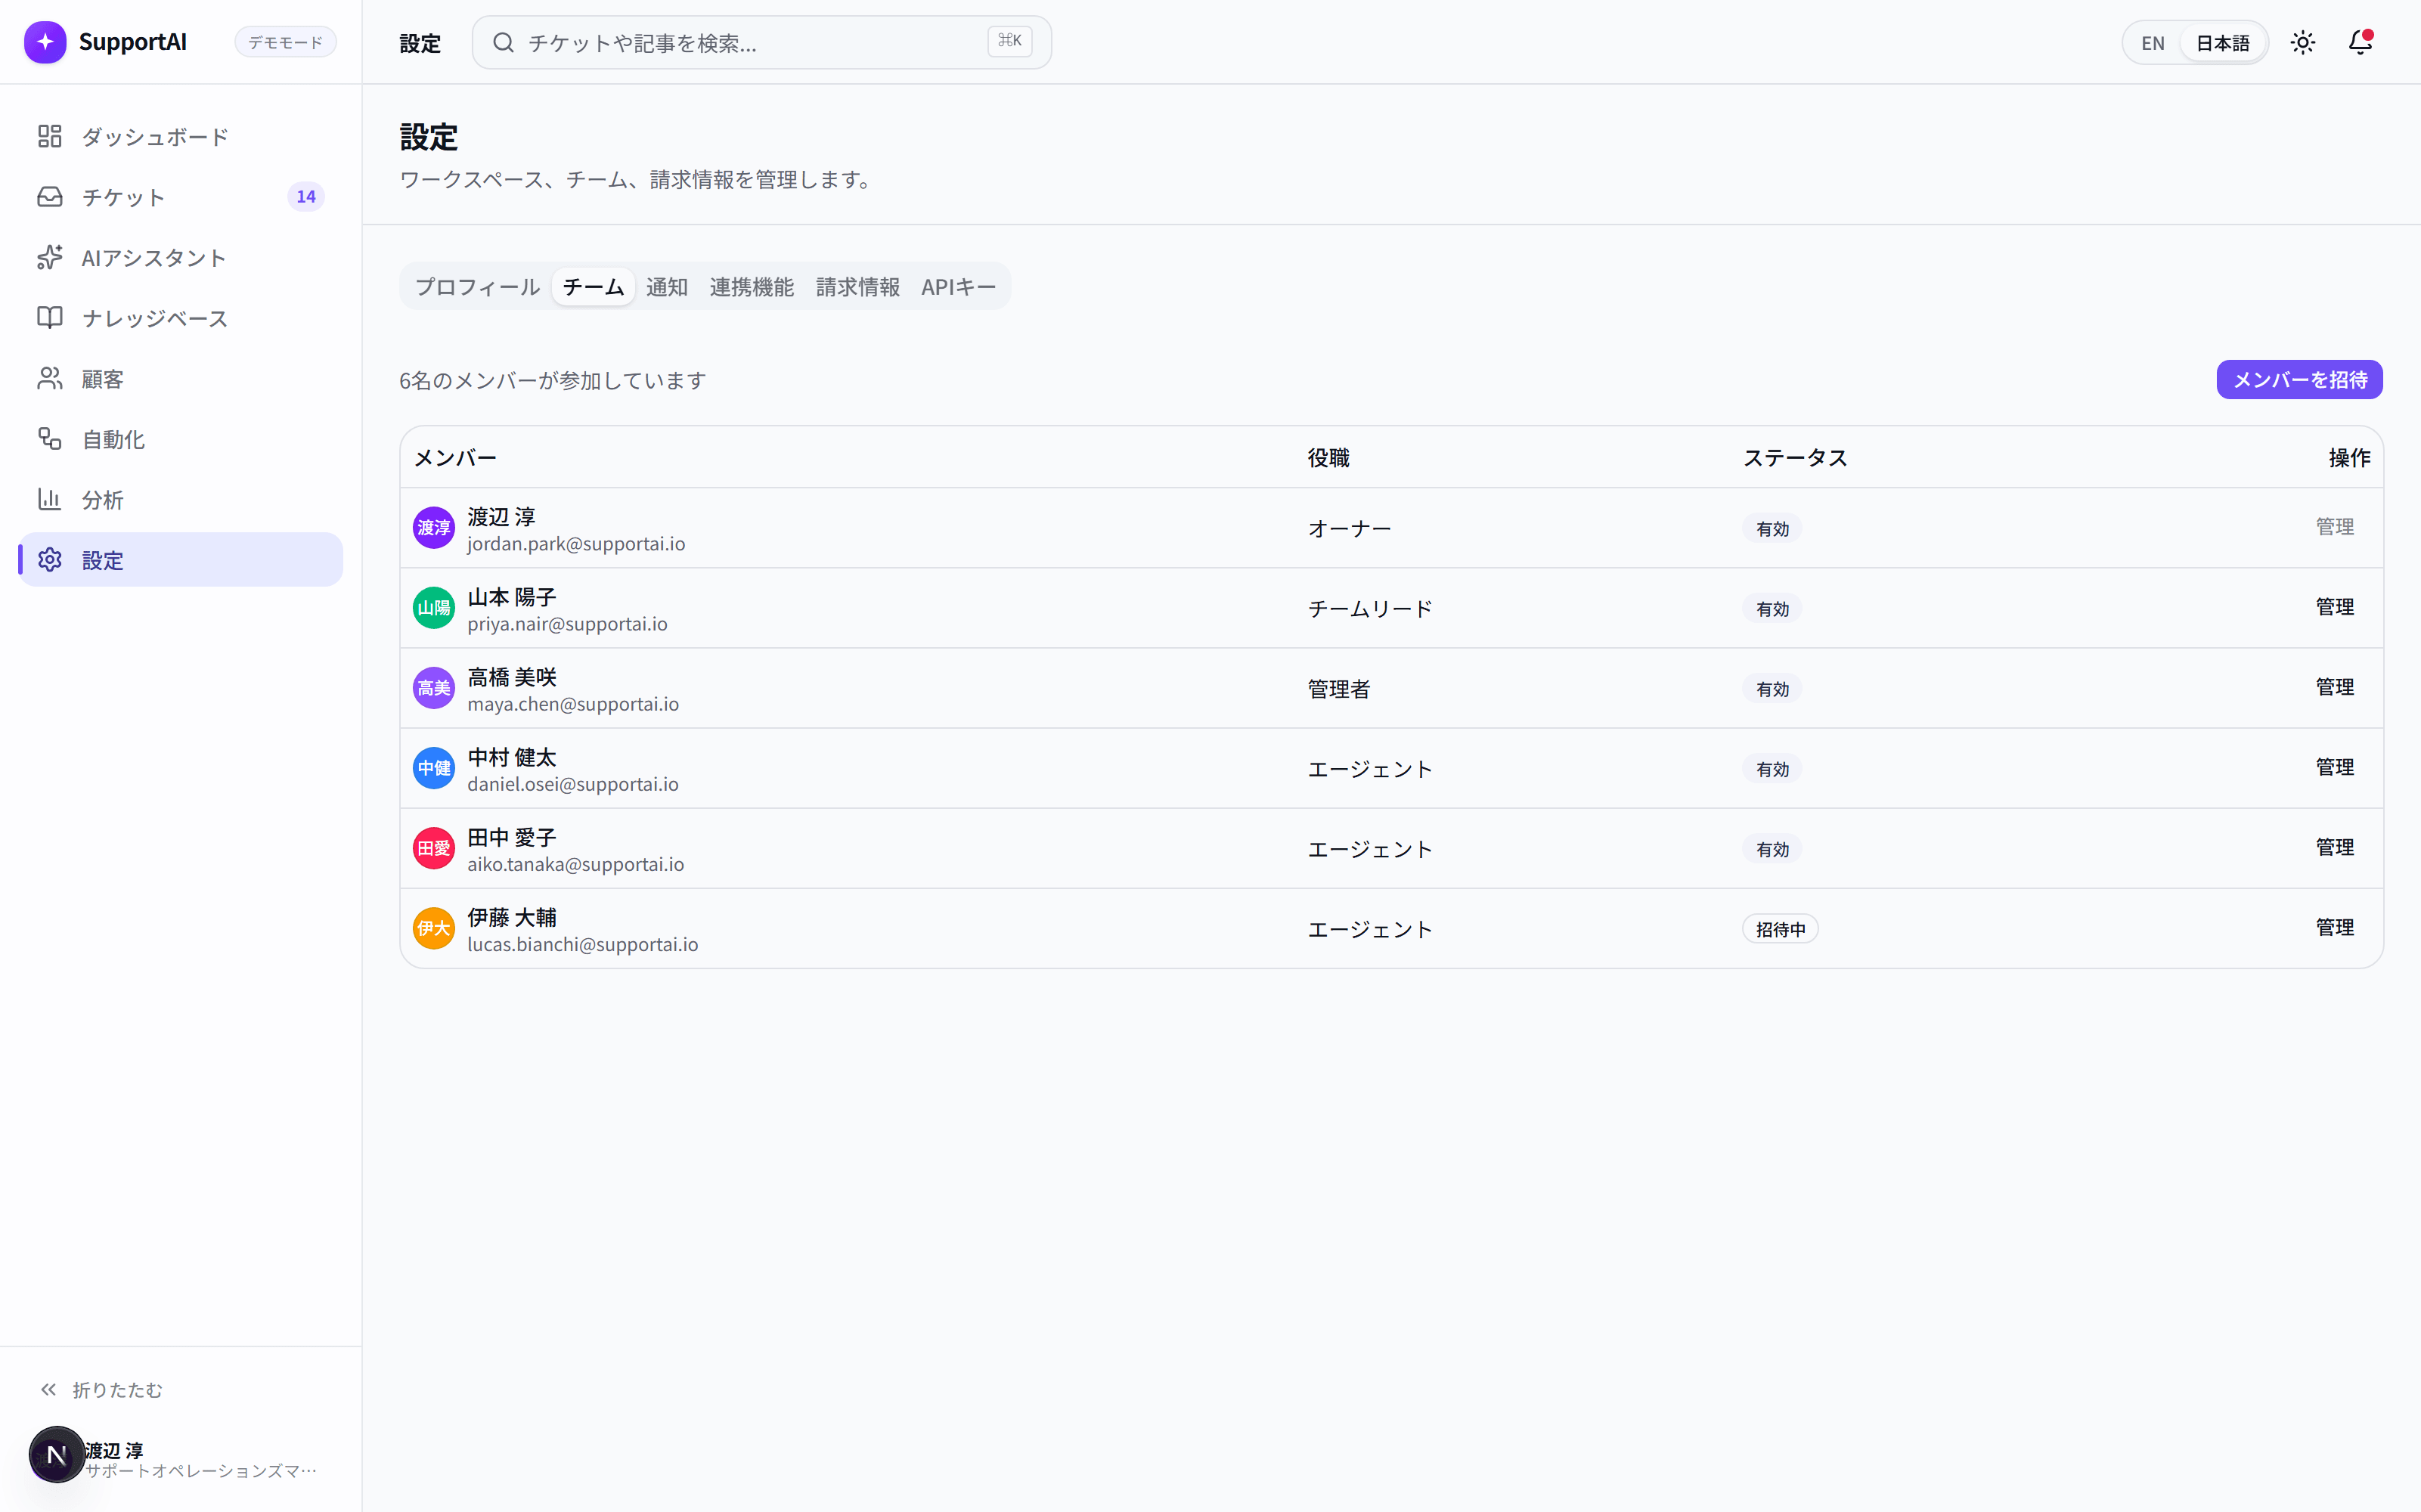The image size is (2421, 1512).
Task: Open ダッシュボード grid icon in sidebar
Action: point(50,136)
